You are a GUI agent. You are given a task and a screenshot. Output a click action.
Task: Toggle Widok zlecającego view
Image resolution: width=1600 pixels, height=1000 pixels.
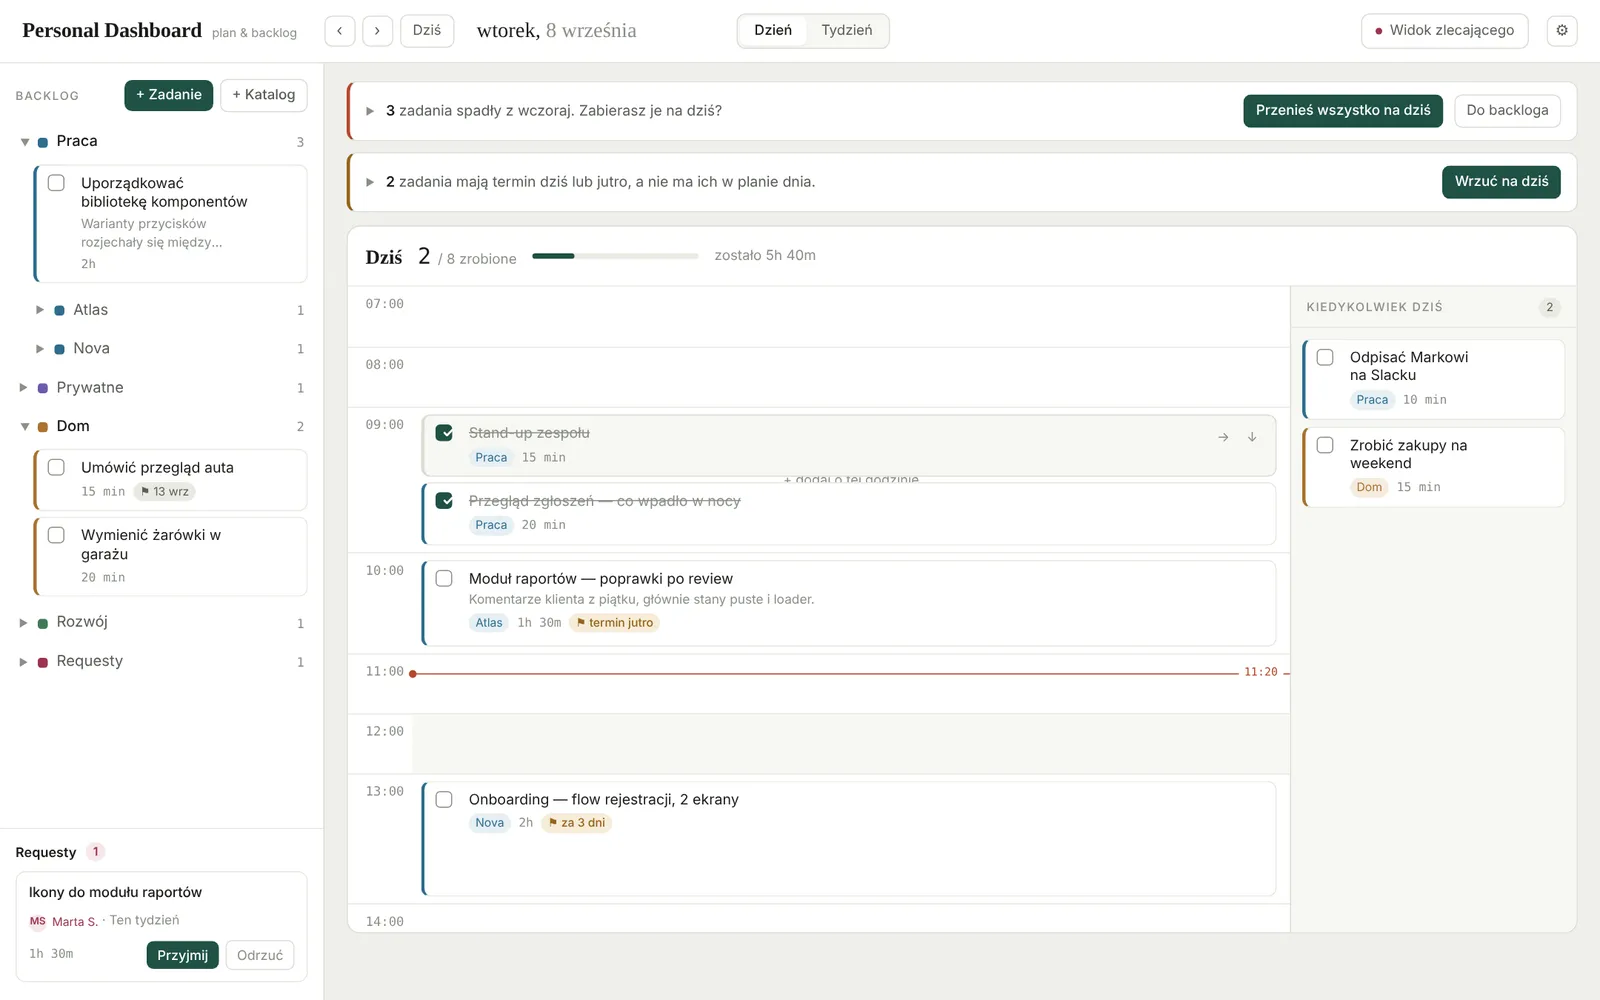(x=1444, y=31)
